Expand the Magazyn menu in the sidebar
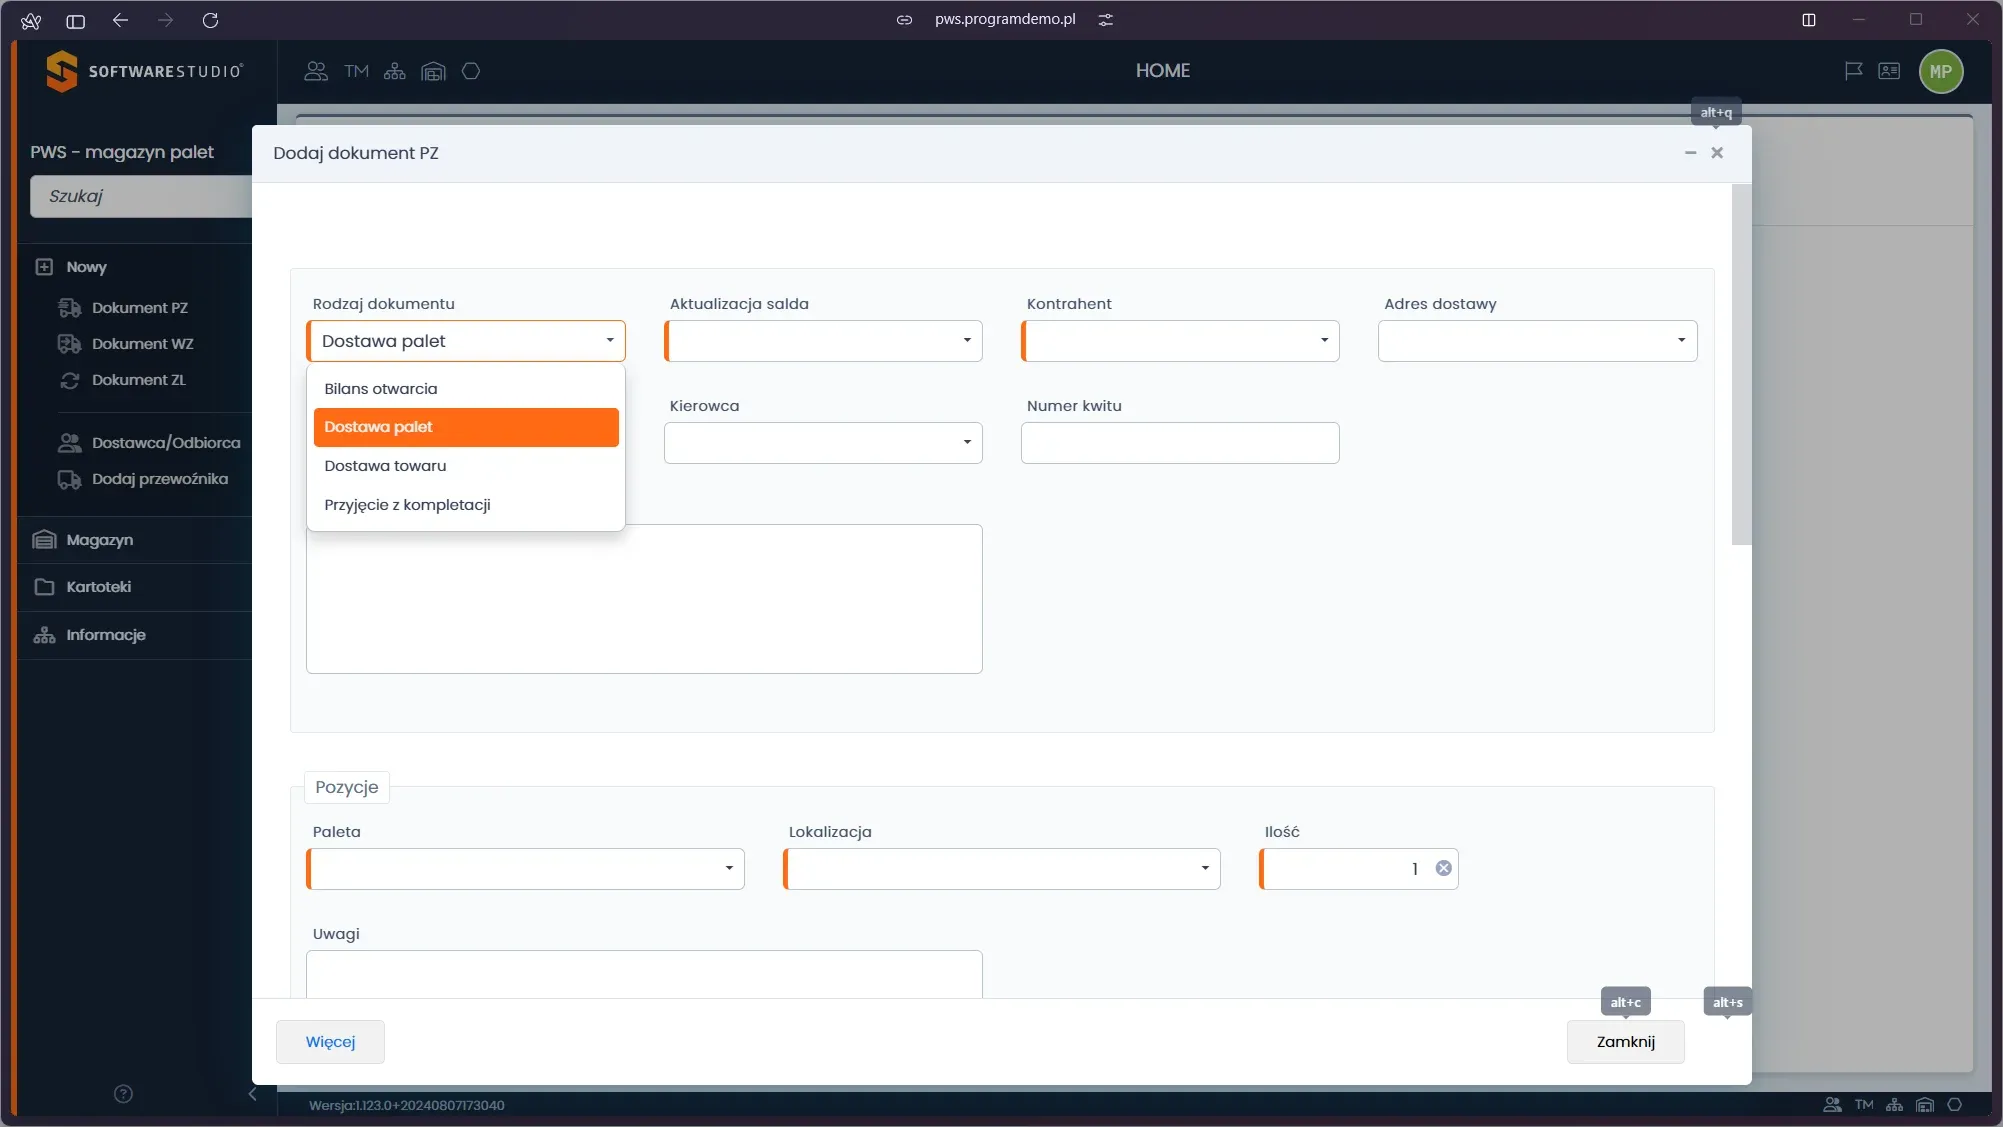The width and height of the screenshot is (2003, 1127). point(134,540)
